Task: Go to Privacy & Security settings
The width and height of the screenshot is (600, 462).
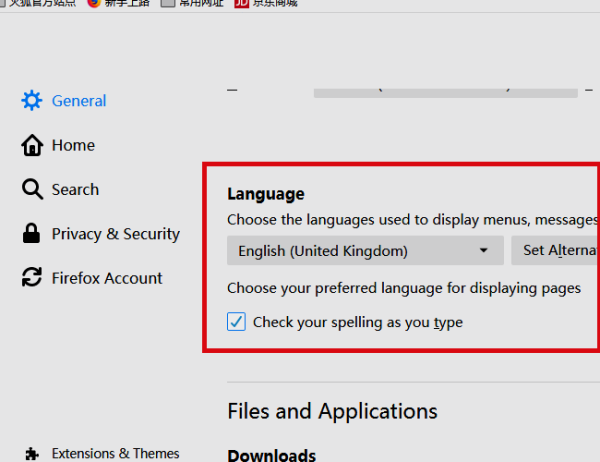Action: coord(101,233)
